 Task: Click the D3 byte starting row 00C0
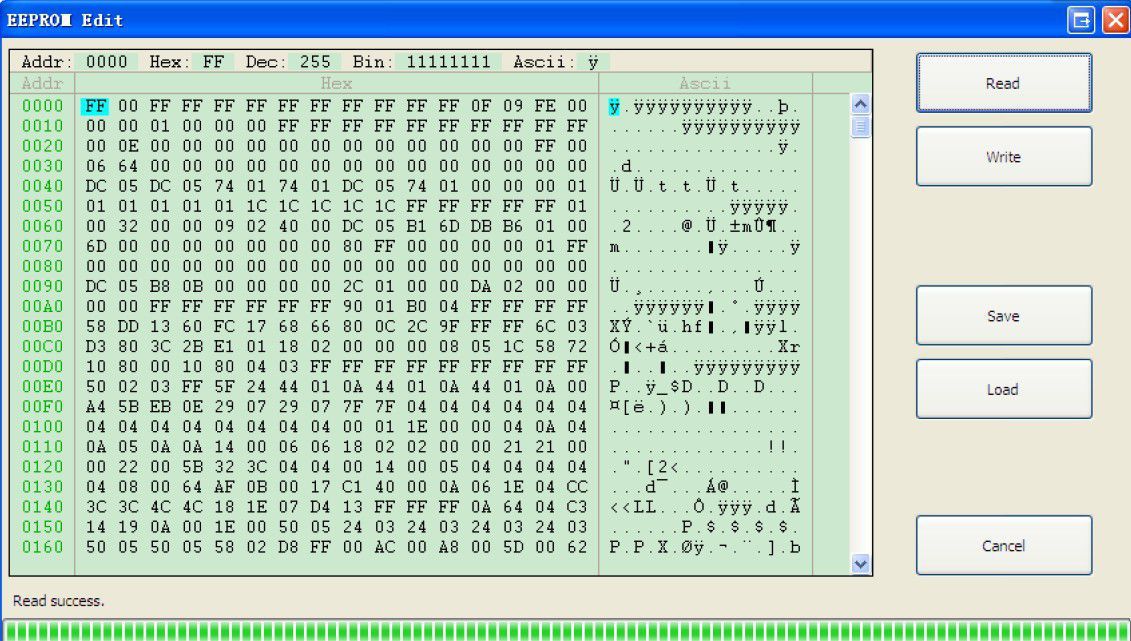(x=96, y=347)
